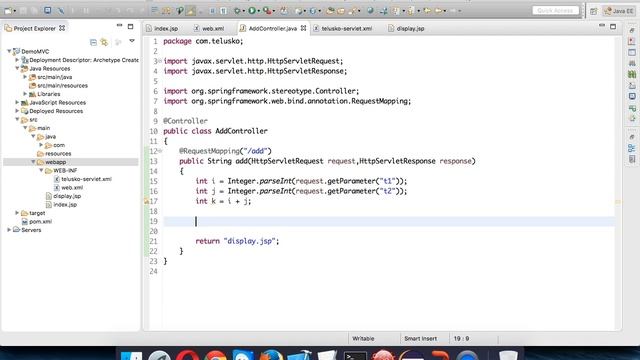
Task: Minimize the editor area
Action: click(602, 26)
